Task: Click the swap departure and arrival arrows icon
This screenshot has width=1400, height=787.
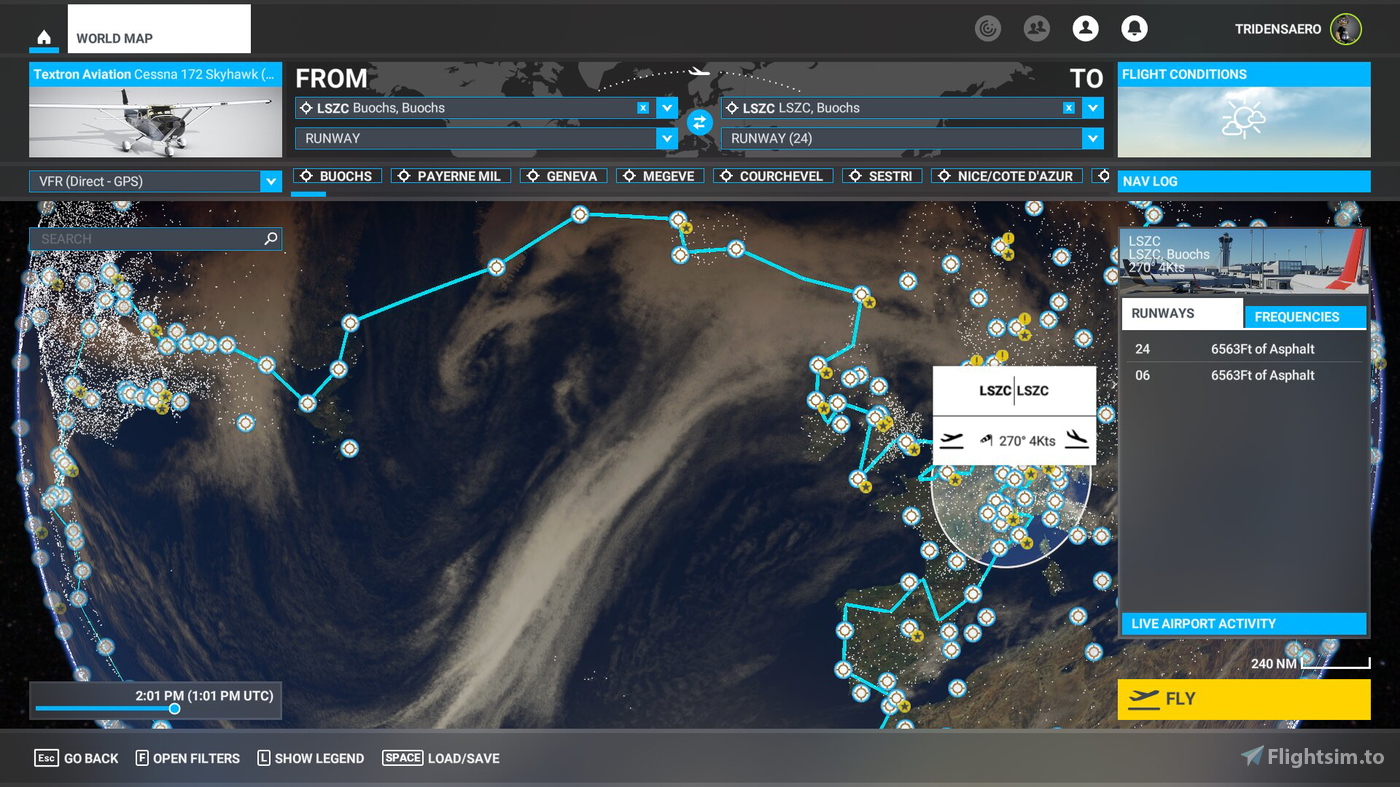Action: click(x=699, y=122)
